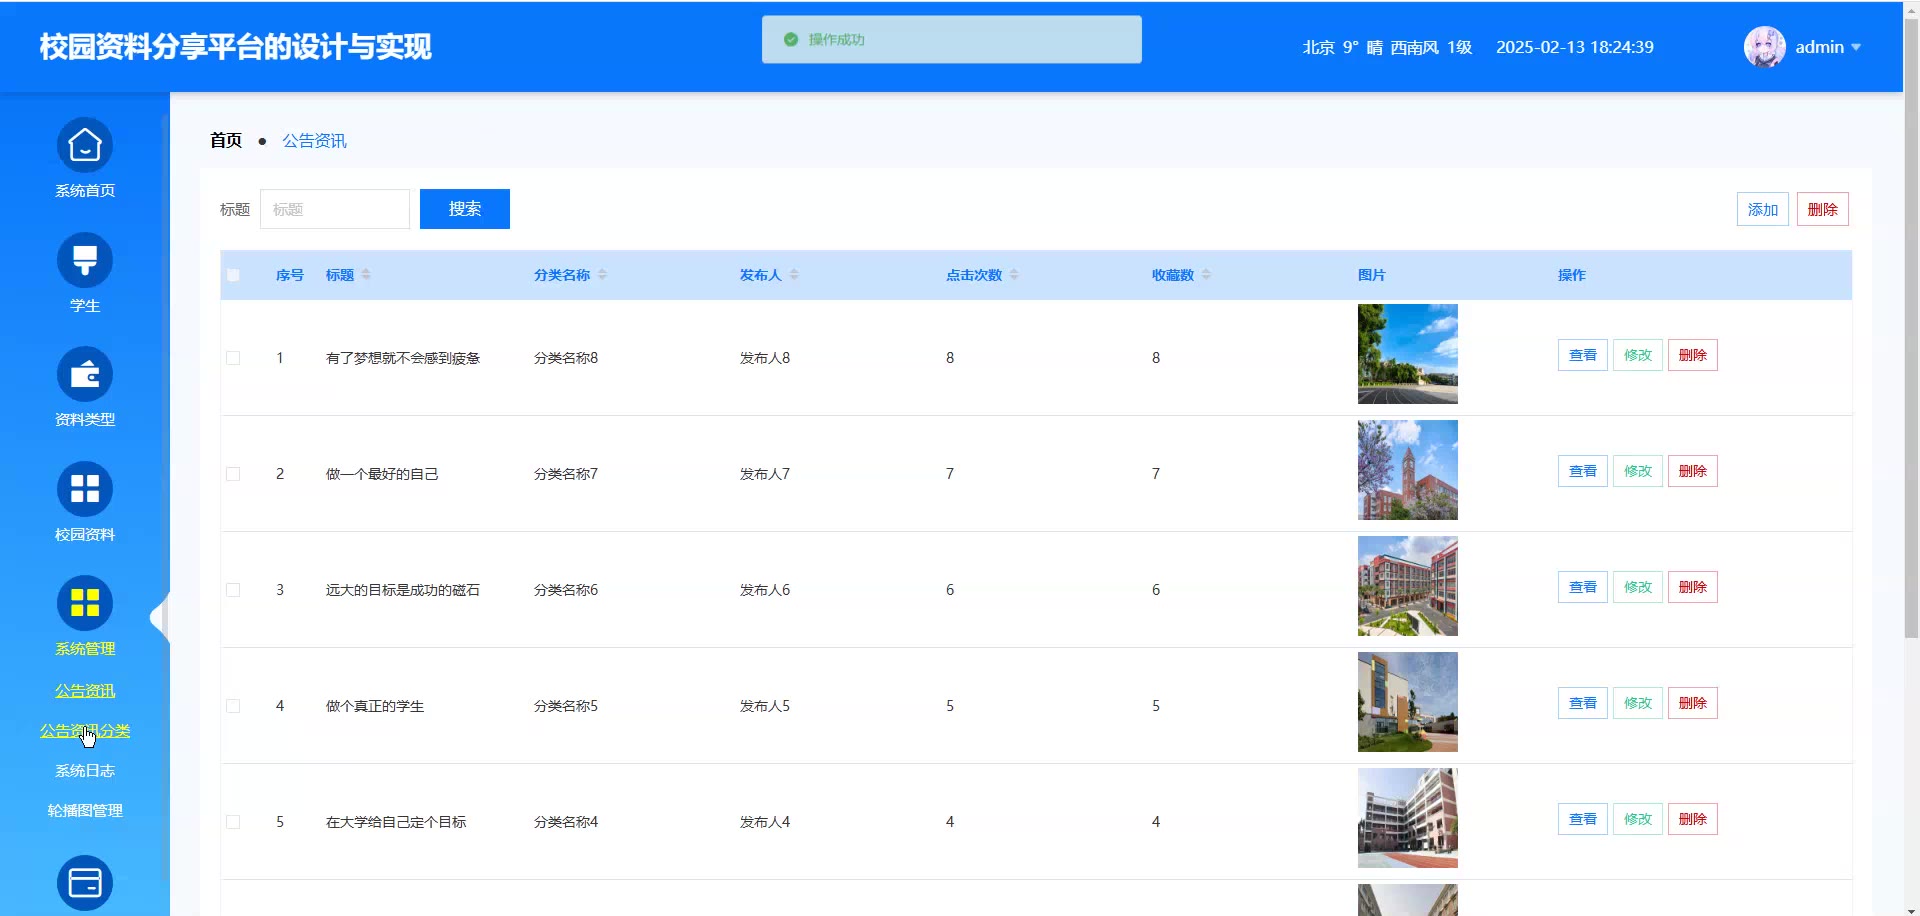Screen dimensions: 1920x916
Task: Click the 学生 sidebar icon
Action: (x=85, y=260)
